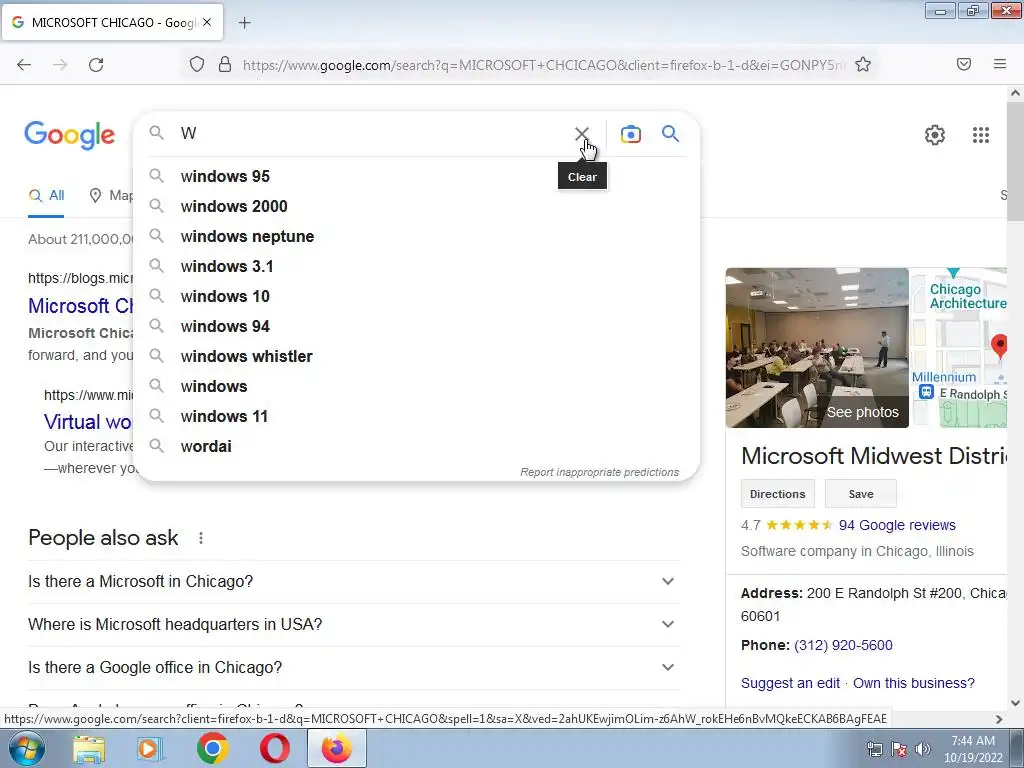
Task: Expand "Is there a Google office in Chicago?"
Action: click(x=353, y=667)
